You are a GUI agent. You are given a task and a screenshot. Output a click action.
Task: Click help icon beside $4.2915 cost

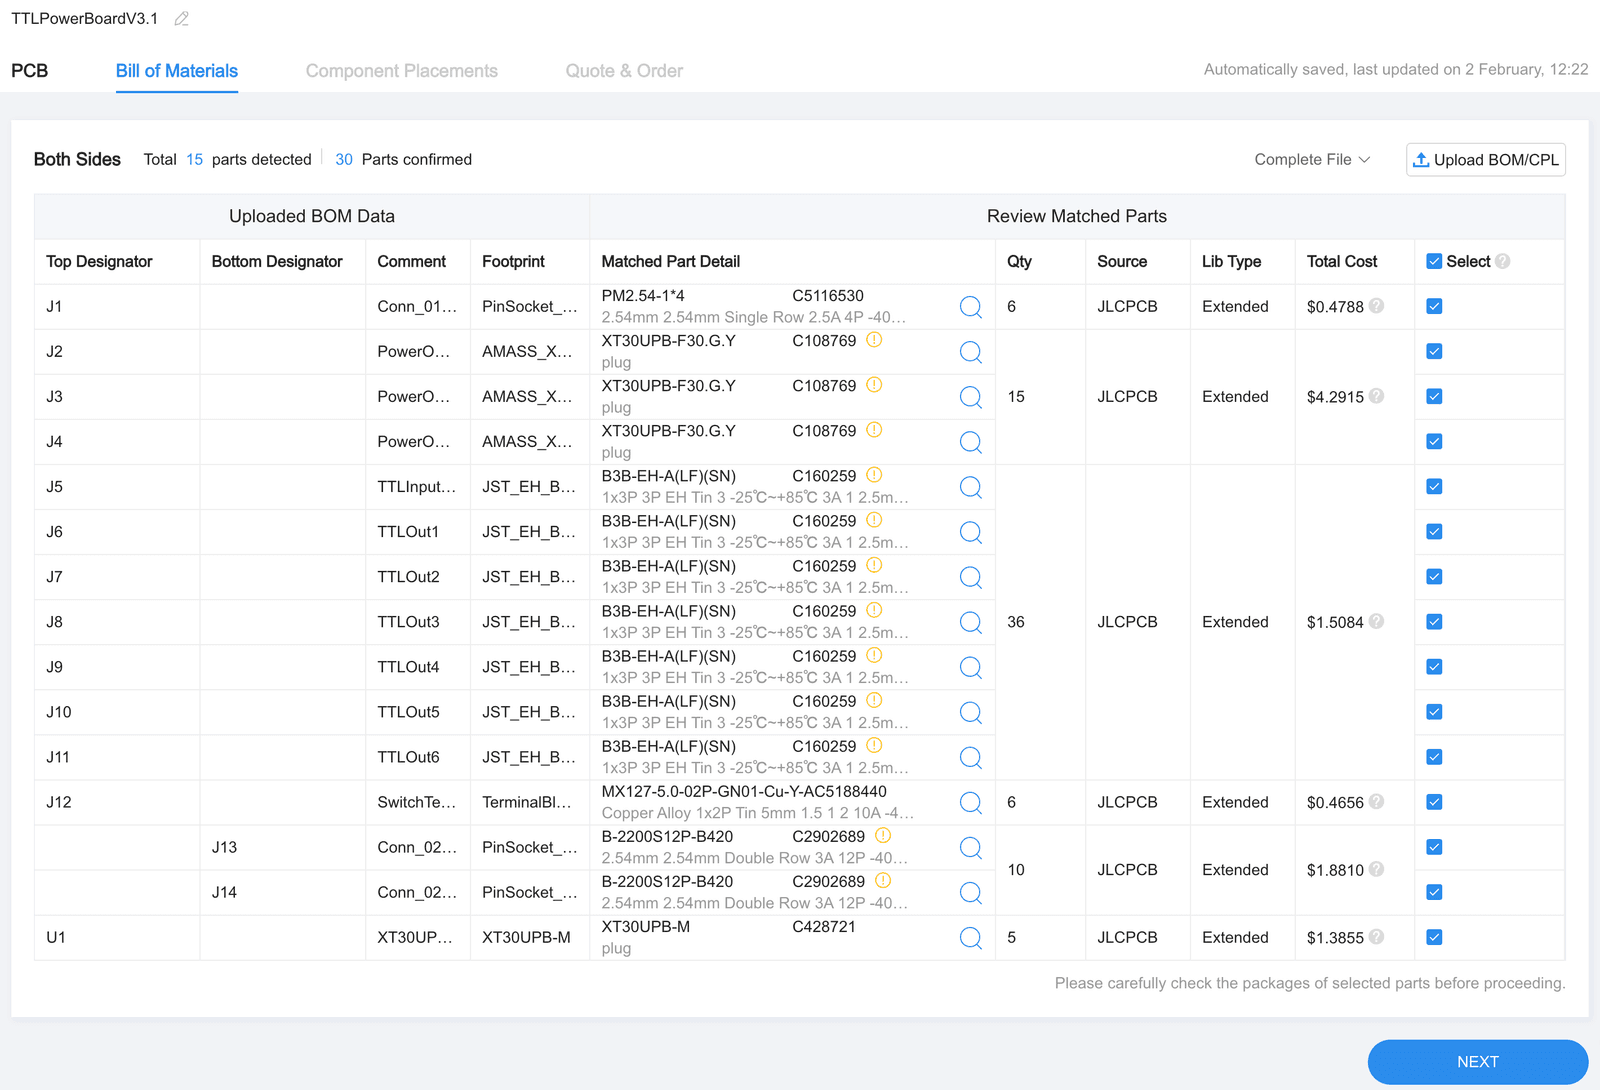click(x=1377, y=396)
